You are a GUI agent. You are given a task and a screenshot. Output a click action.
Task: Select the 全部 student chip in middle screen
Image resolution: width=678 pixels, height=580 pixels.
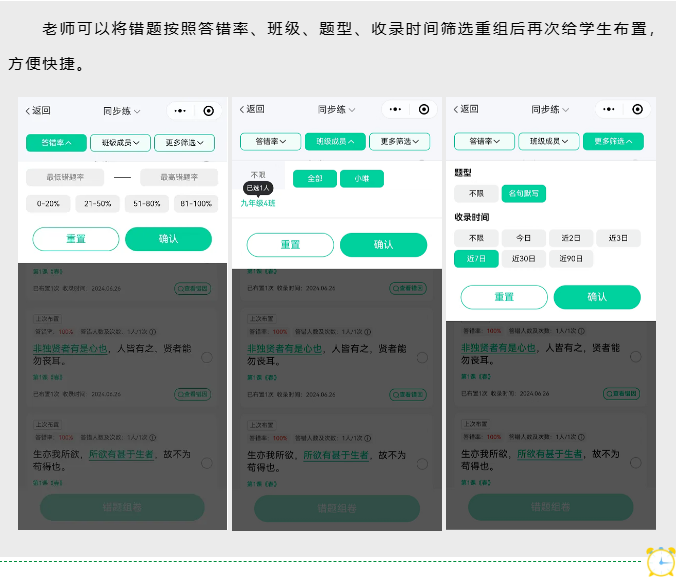tap(315, 178)
